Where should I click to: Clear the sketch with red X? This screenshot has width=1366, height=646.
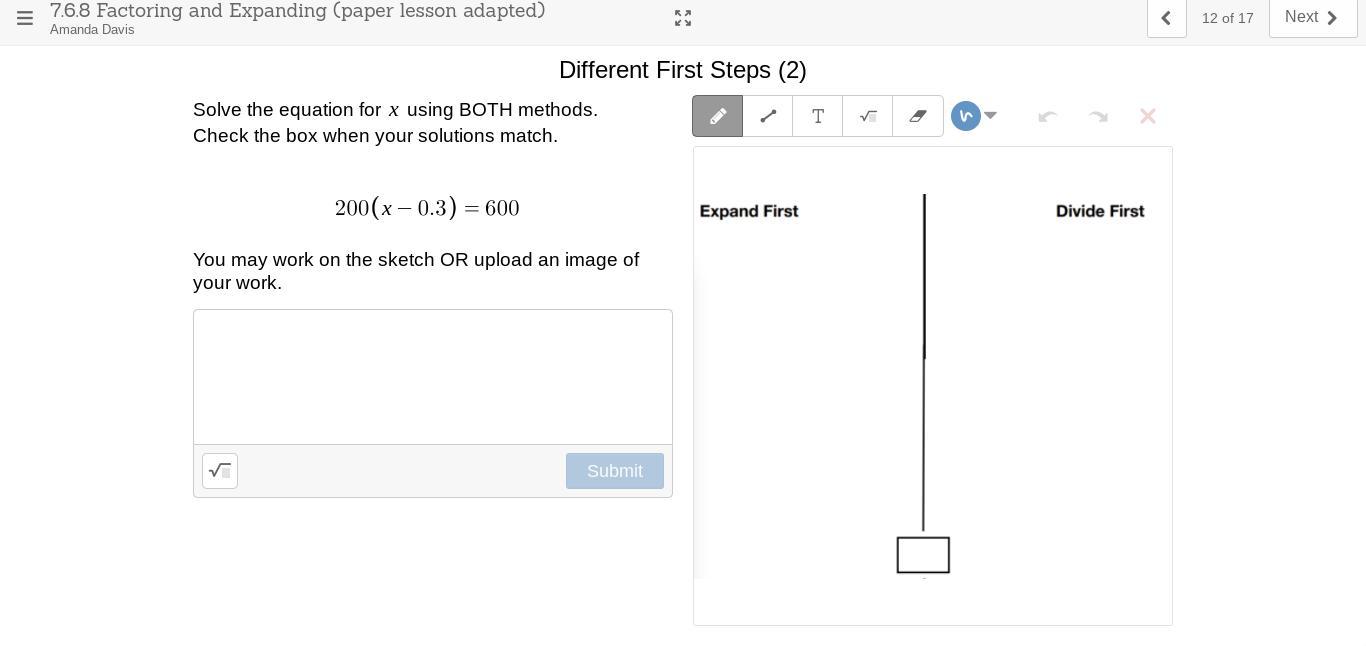coord(1148,116)
